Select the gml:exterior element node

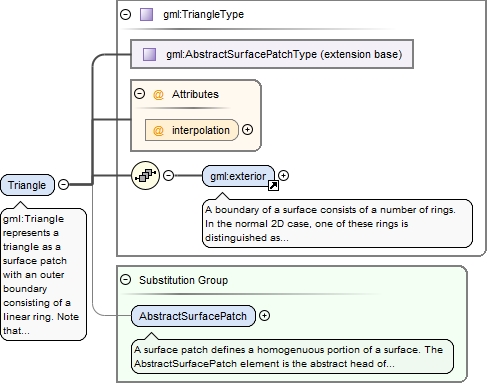pos(238,176)
